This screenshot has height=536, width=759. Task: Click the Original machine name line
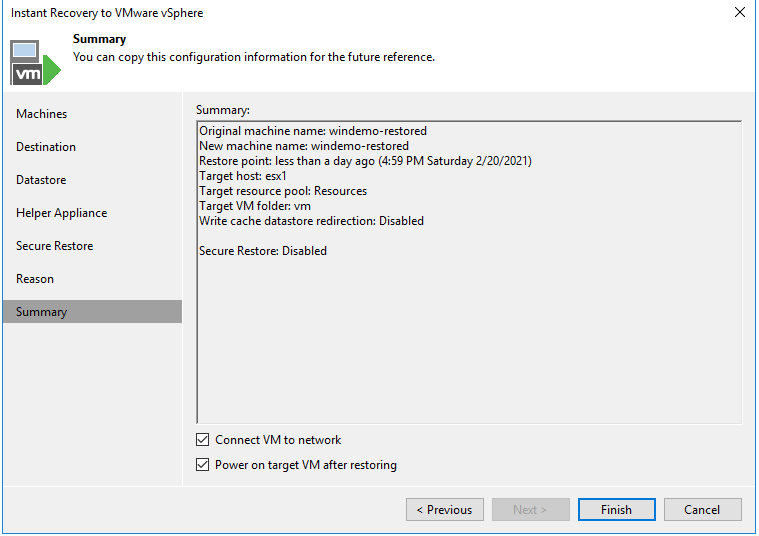coord(313,131)
